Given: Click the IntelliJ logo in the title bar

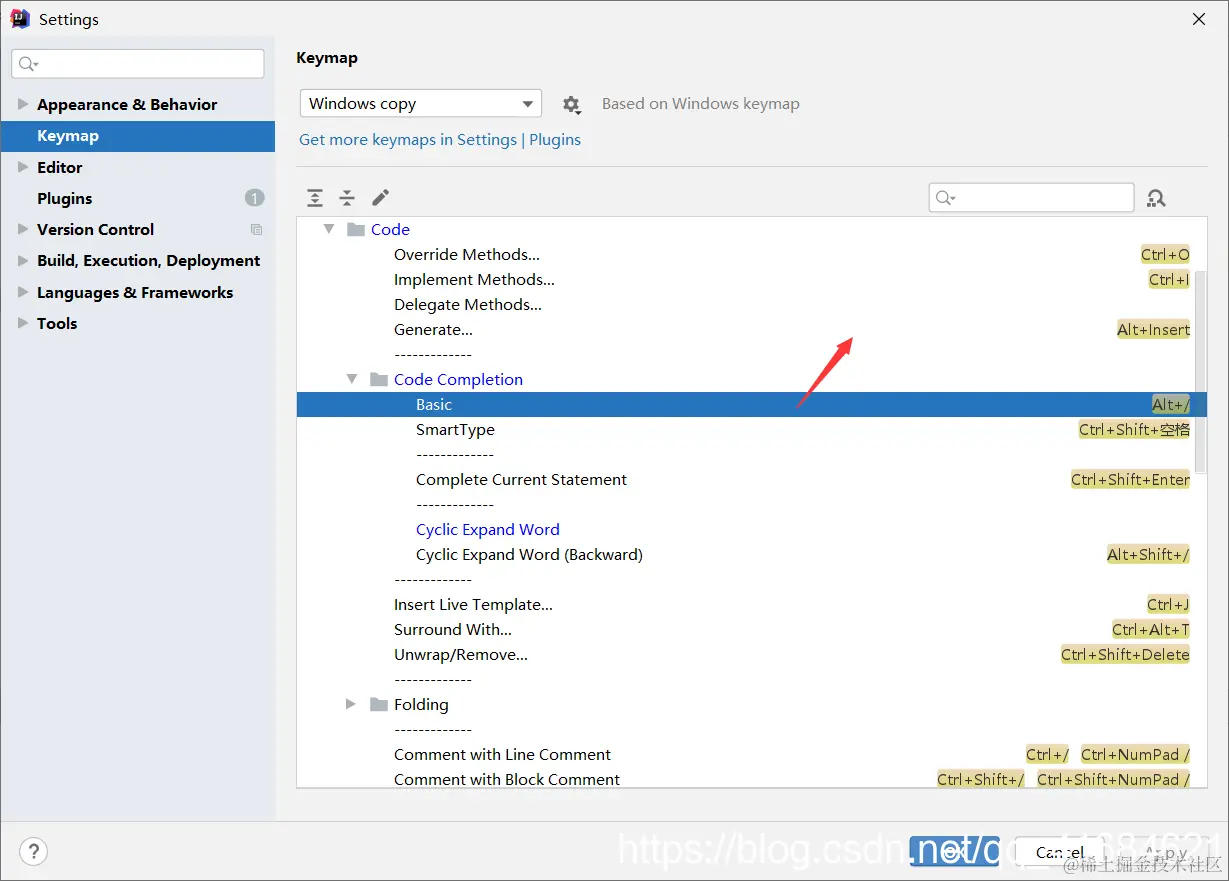Looking at the screenshot, I should pyautogui.click(x=20, y=19).
